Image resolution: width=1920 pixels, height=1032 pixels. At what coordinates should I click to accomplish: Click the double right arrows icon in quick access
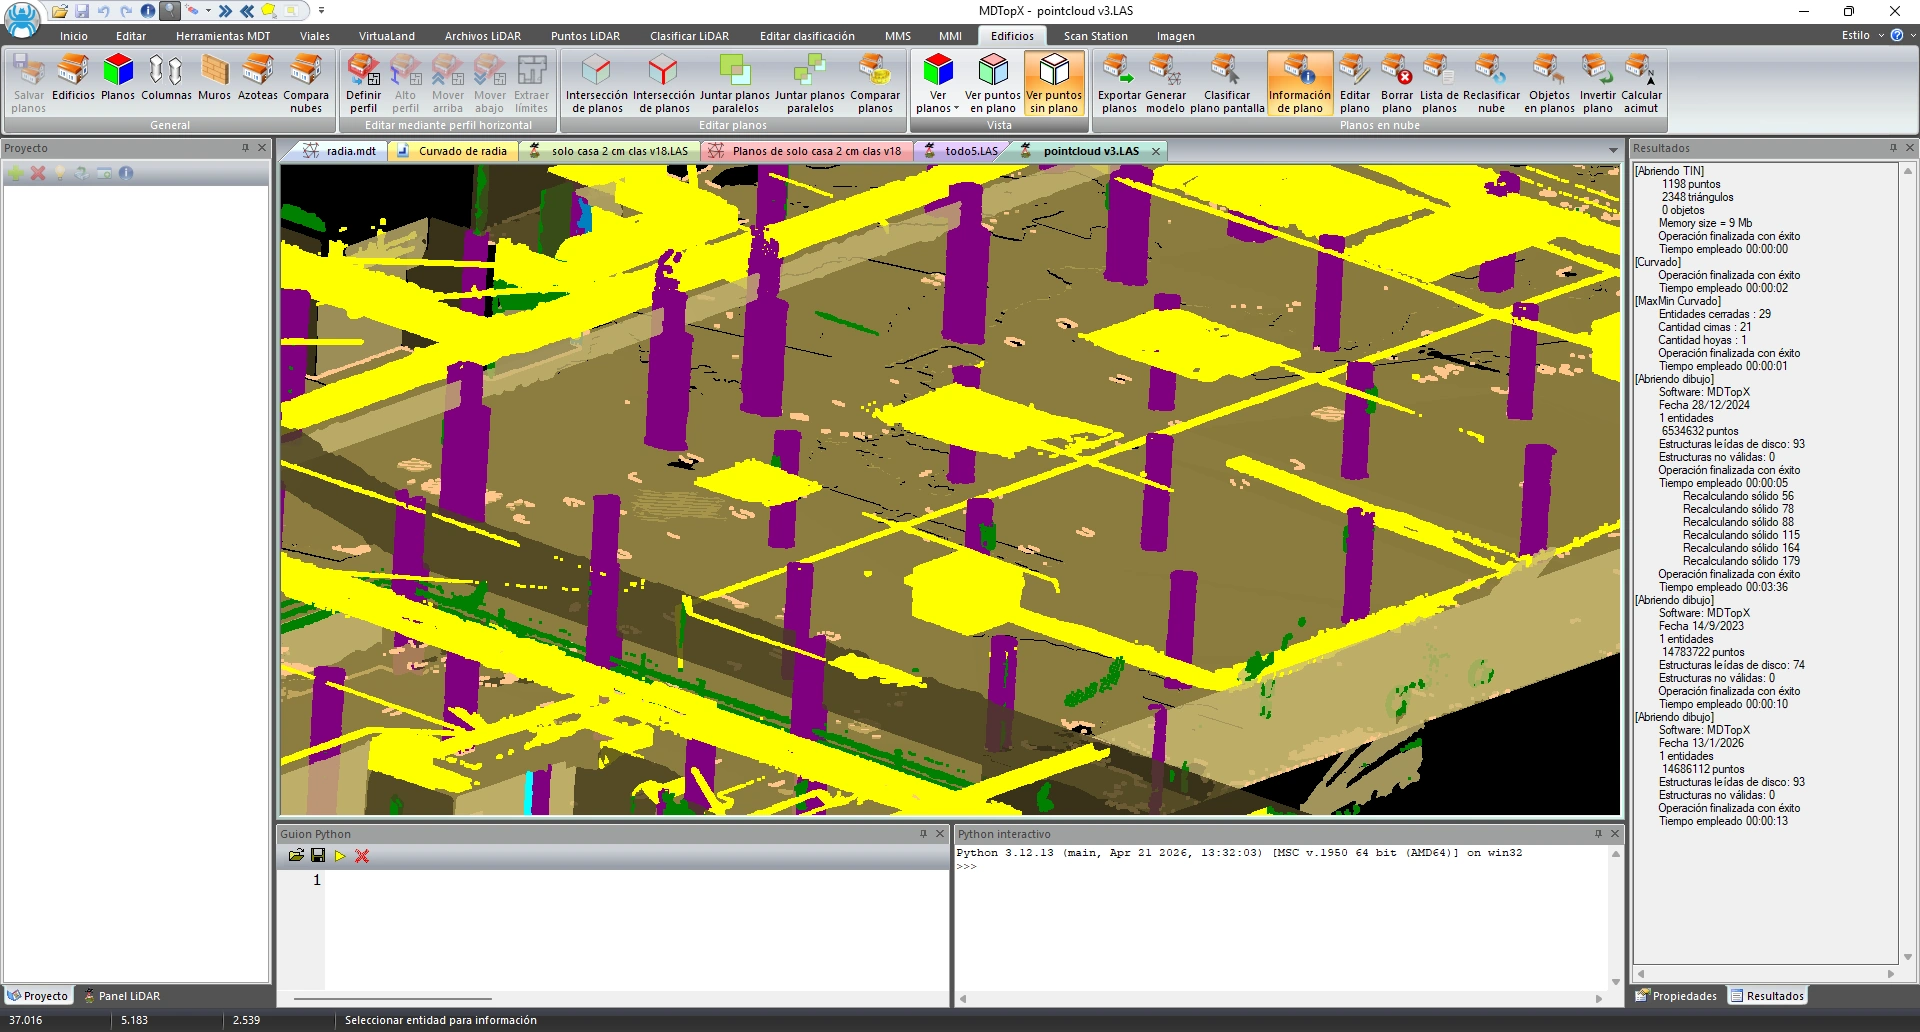pyautogui.click(x=226, y=11)
